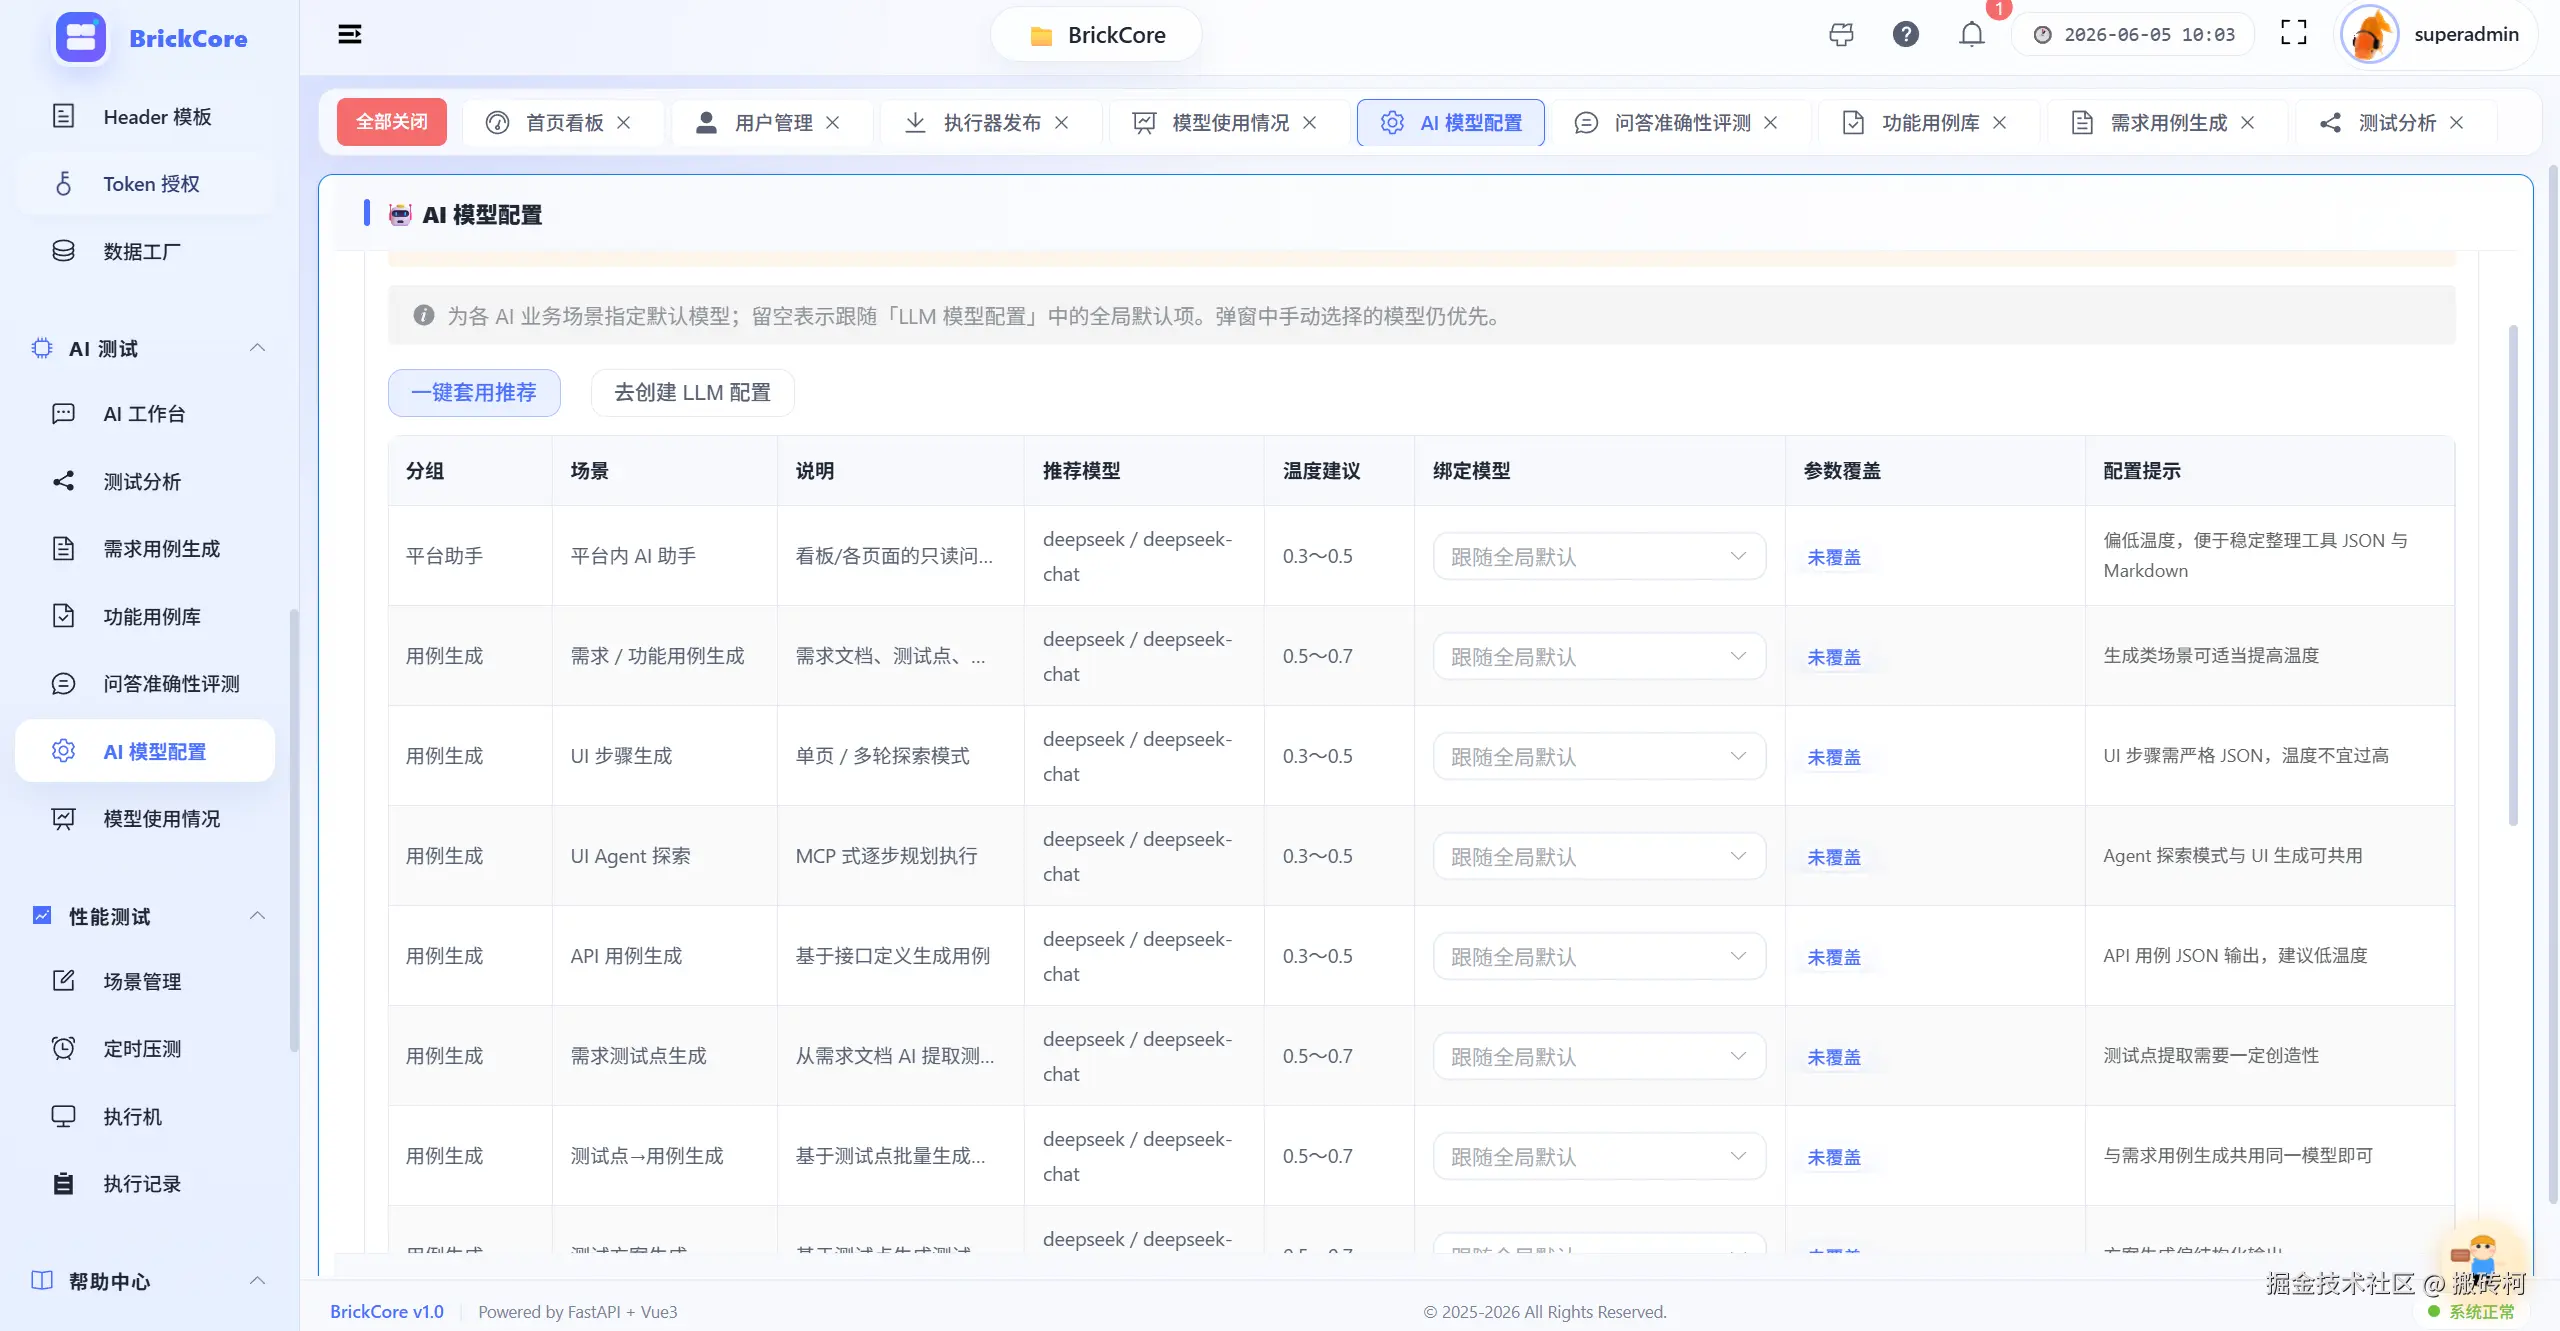Switch to 问答准确性评测 tab

coord(1682,122)
